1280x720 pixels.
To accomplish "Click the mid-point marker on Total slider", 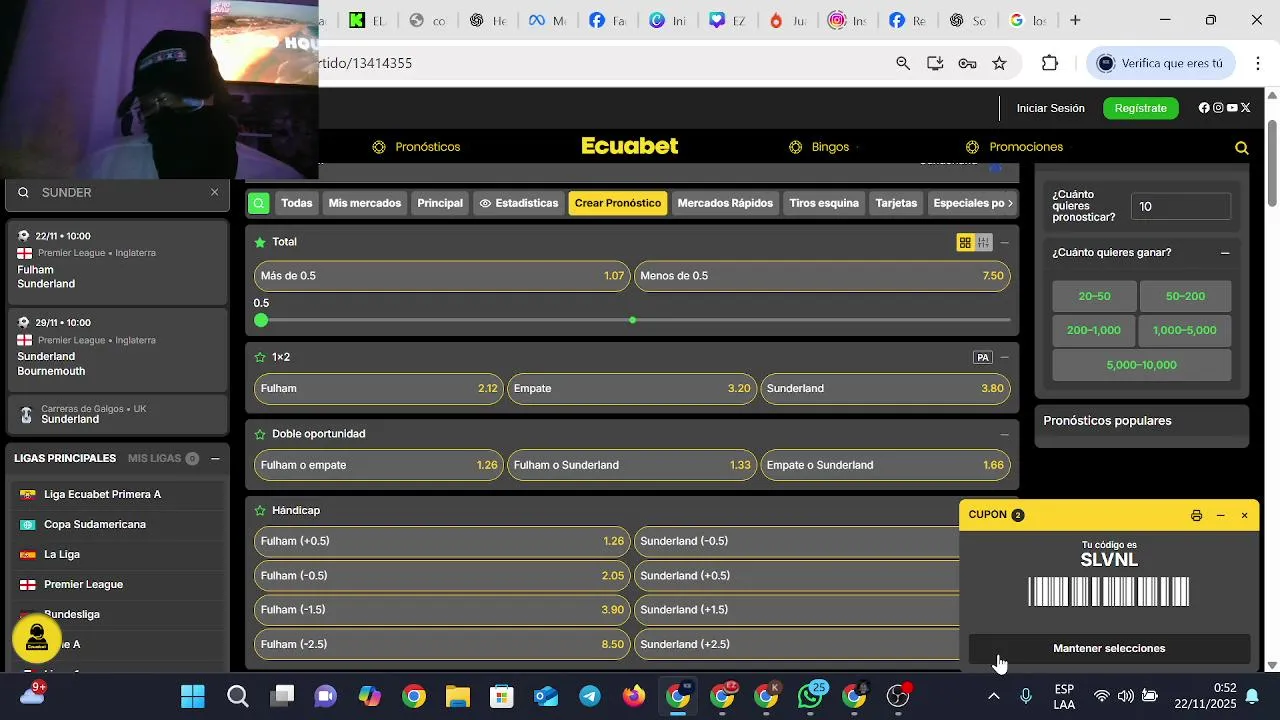I will tap(633, 320).
